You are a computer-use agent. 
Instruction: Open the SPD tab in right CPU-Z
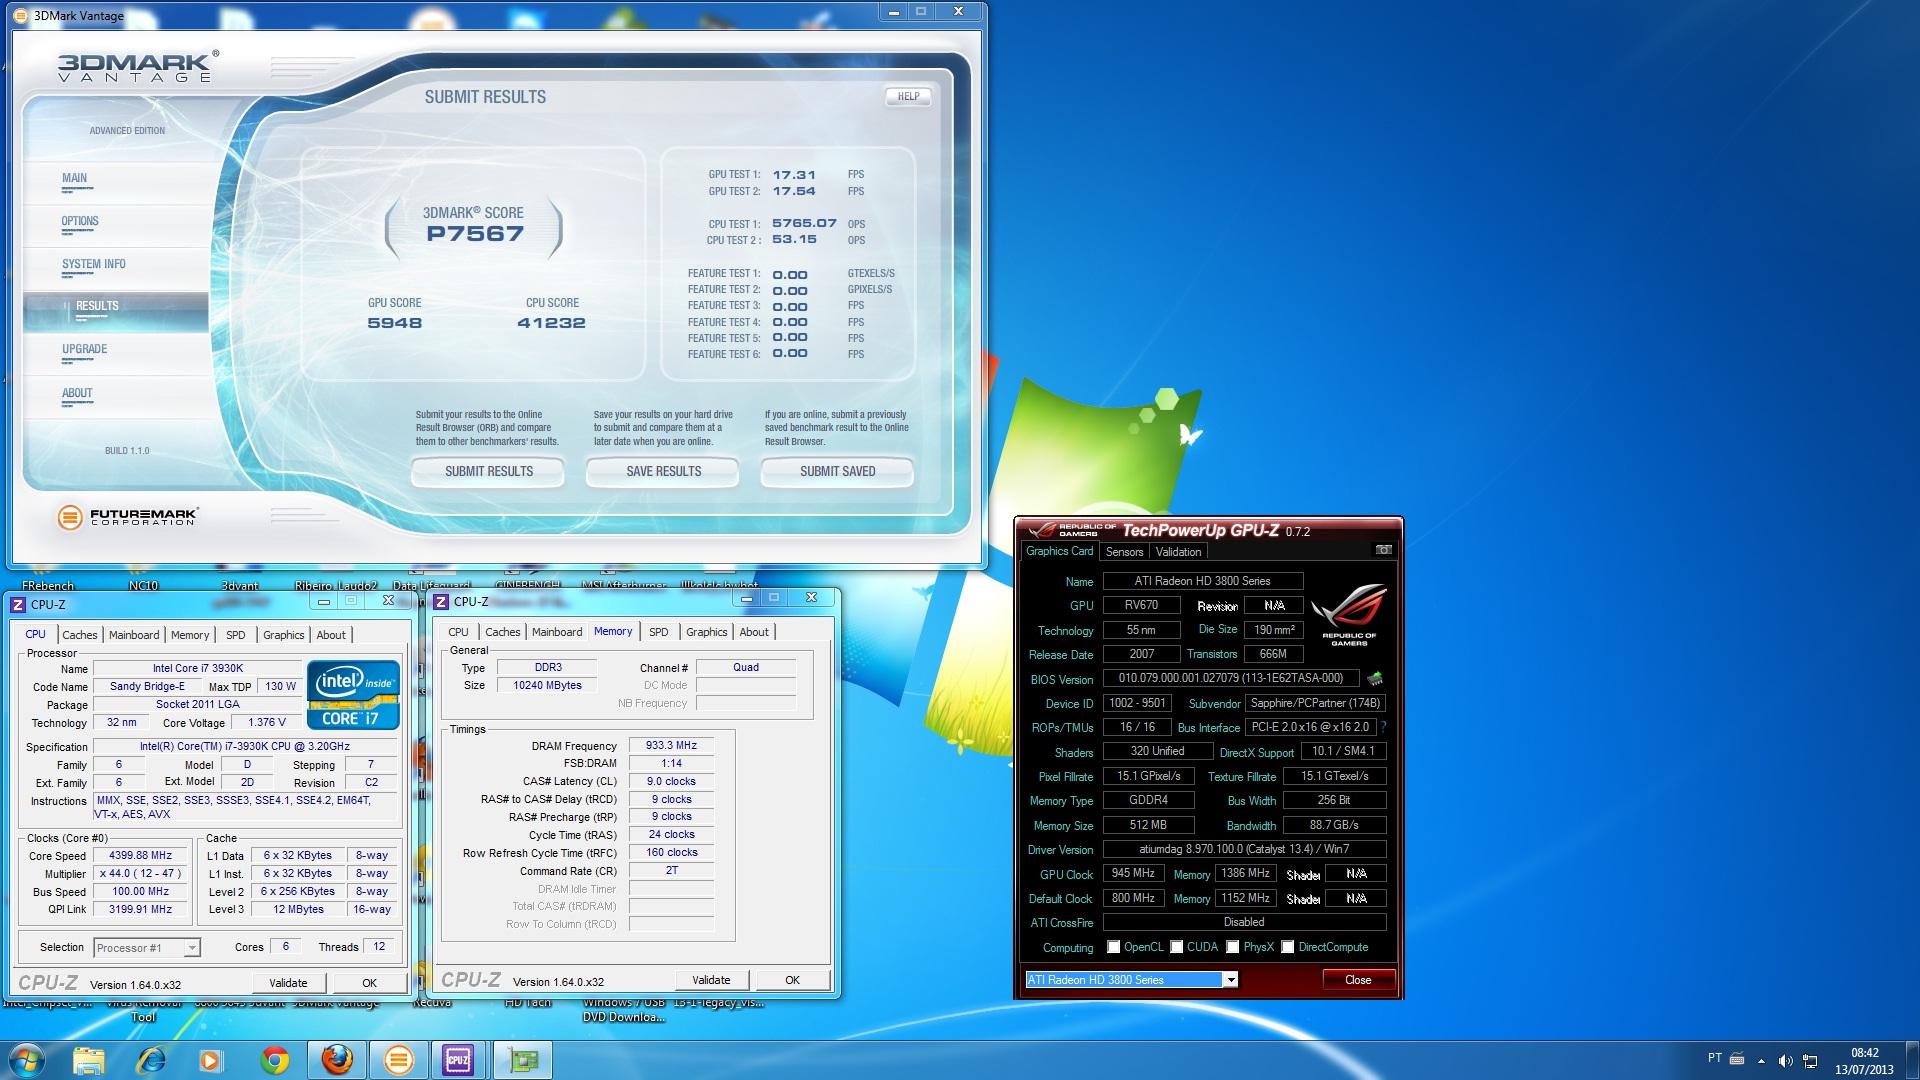(x=659, y=632)
